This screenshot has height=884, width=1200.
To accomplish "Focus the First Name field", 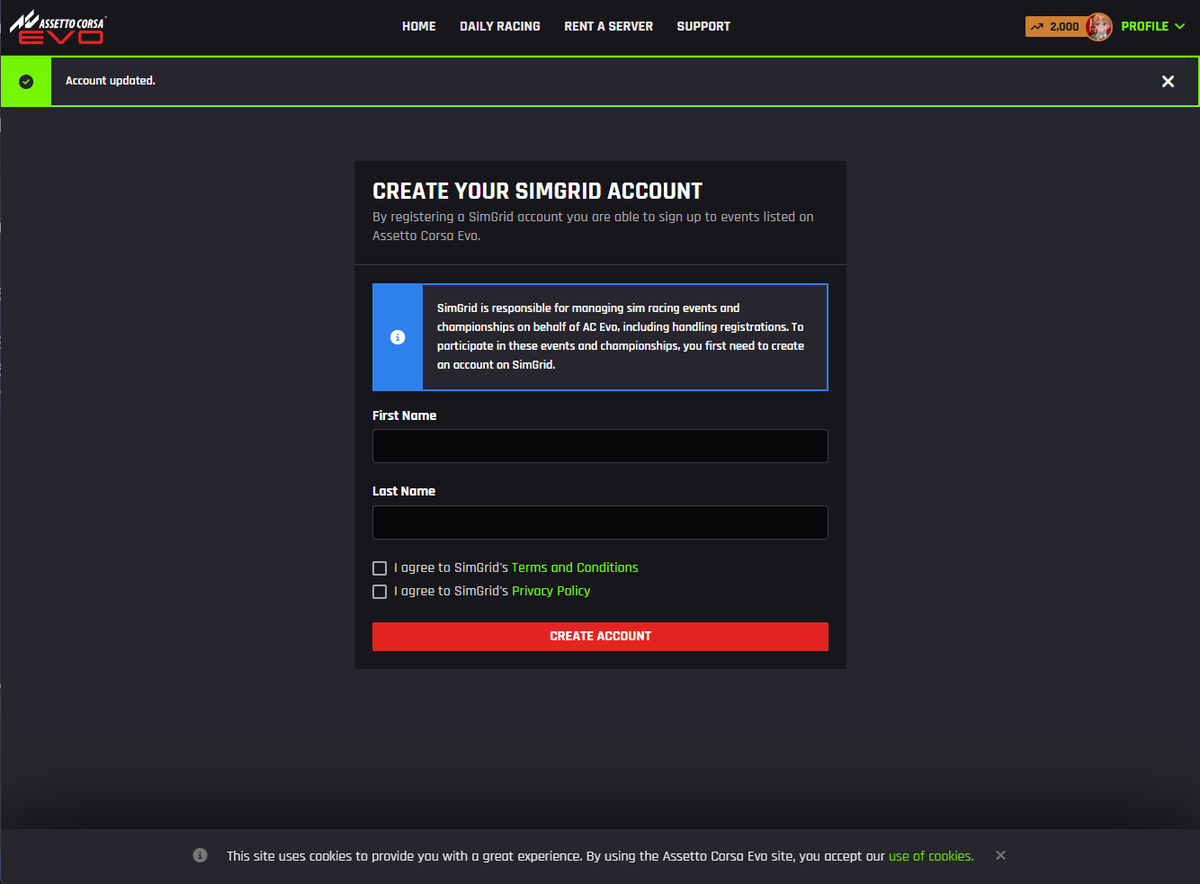I will [600, 446].
